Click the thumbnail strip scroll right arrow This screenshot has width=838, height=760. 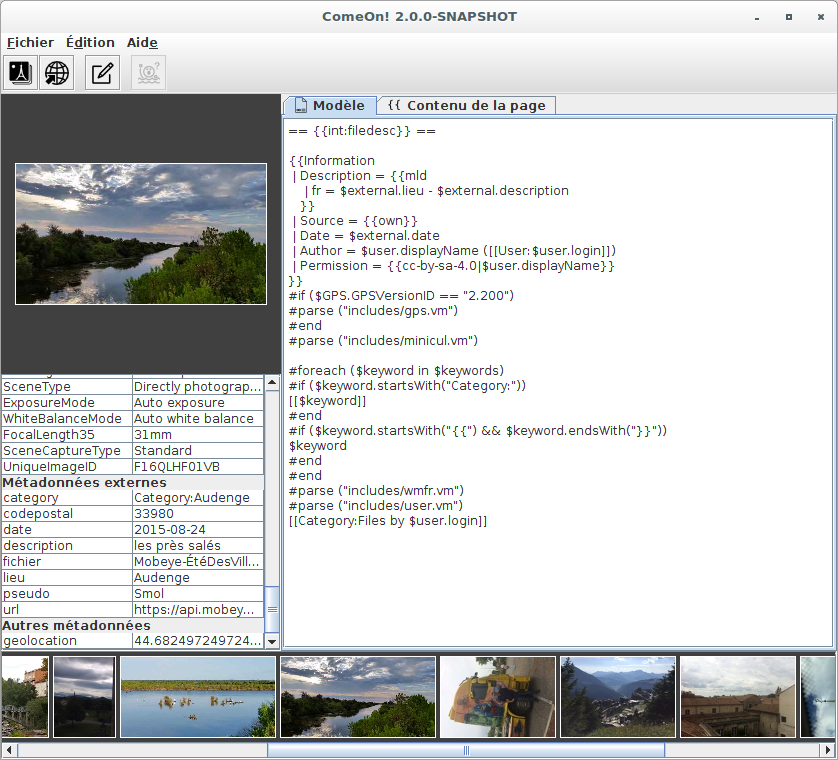tap(827, 750)
